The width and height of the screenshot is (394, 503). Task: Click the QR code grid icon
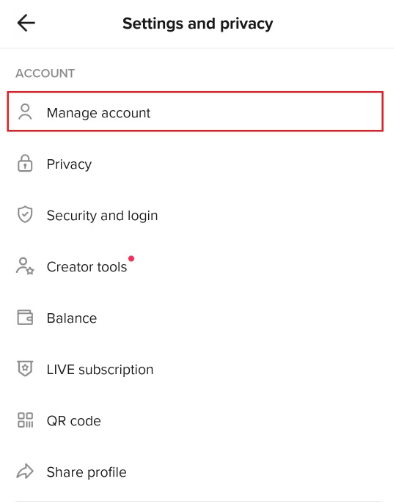[25, 420]
